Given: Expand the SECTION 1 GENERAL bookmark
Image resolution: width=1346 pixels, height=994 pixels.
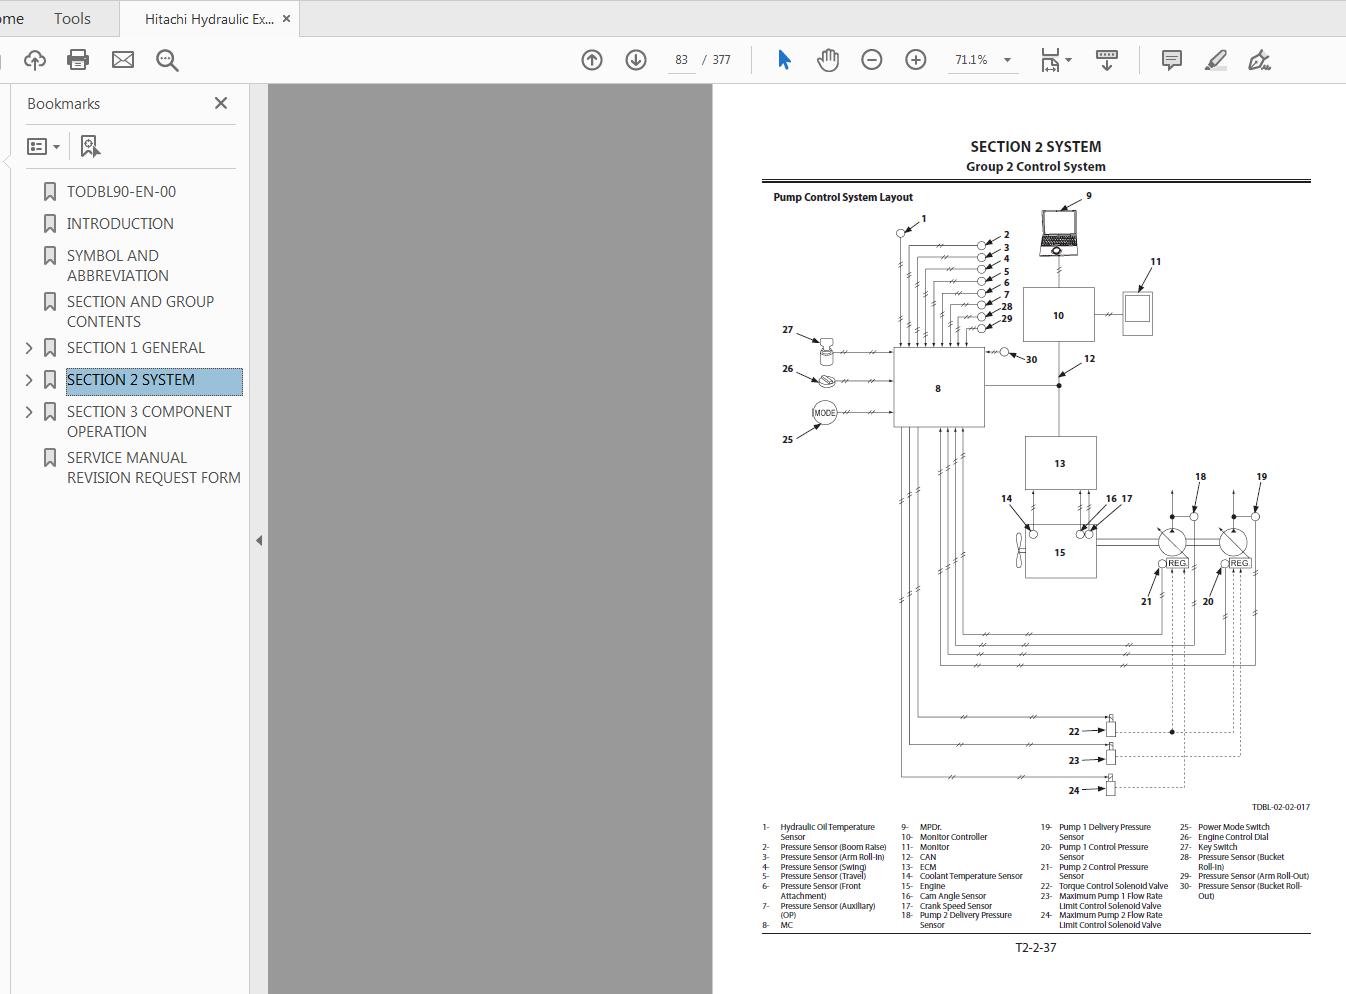Looking at the screenshot, I should (x=29, y=348).
